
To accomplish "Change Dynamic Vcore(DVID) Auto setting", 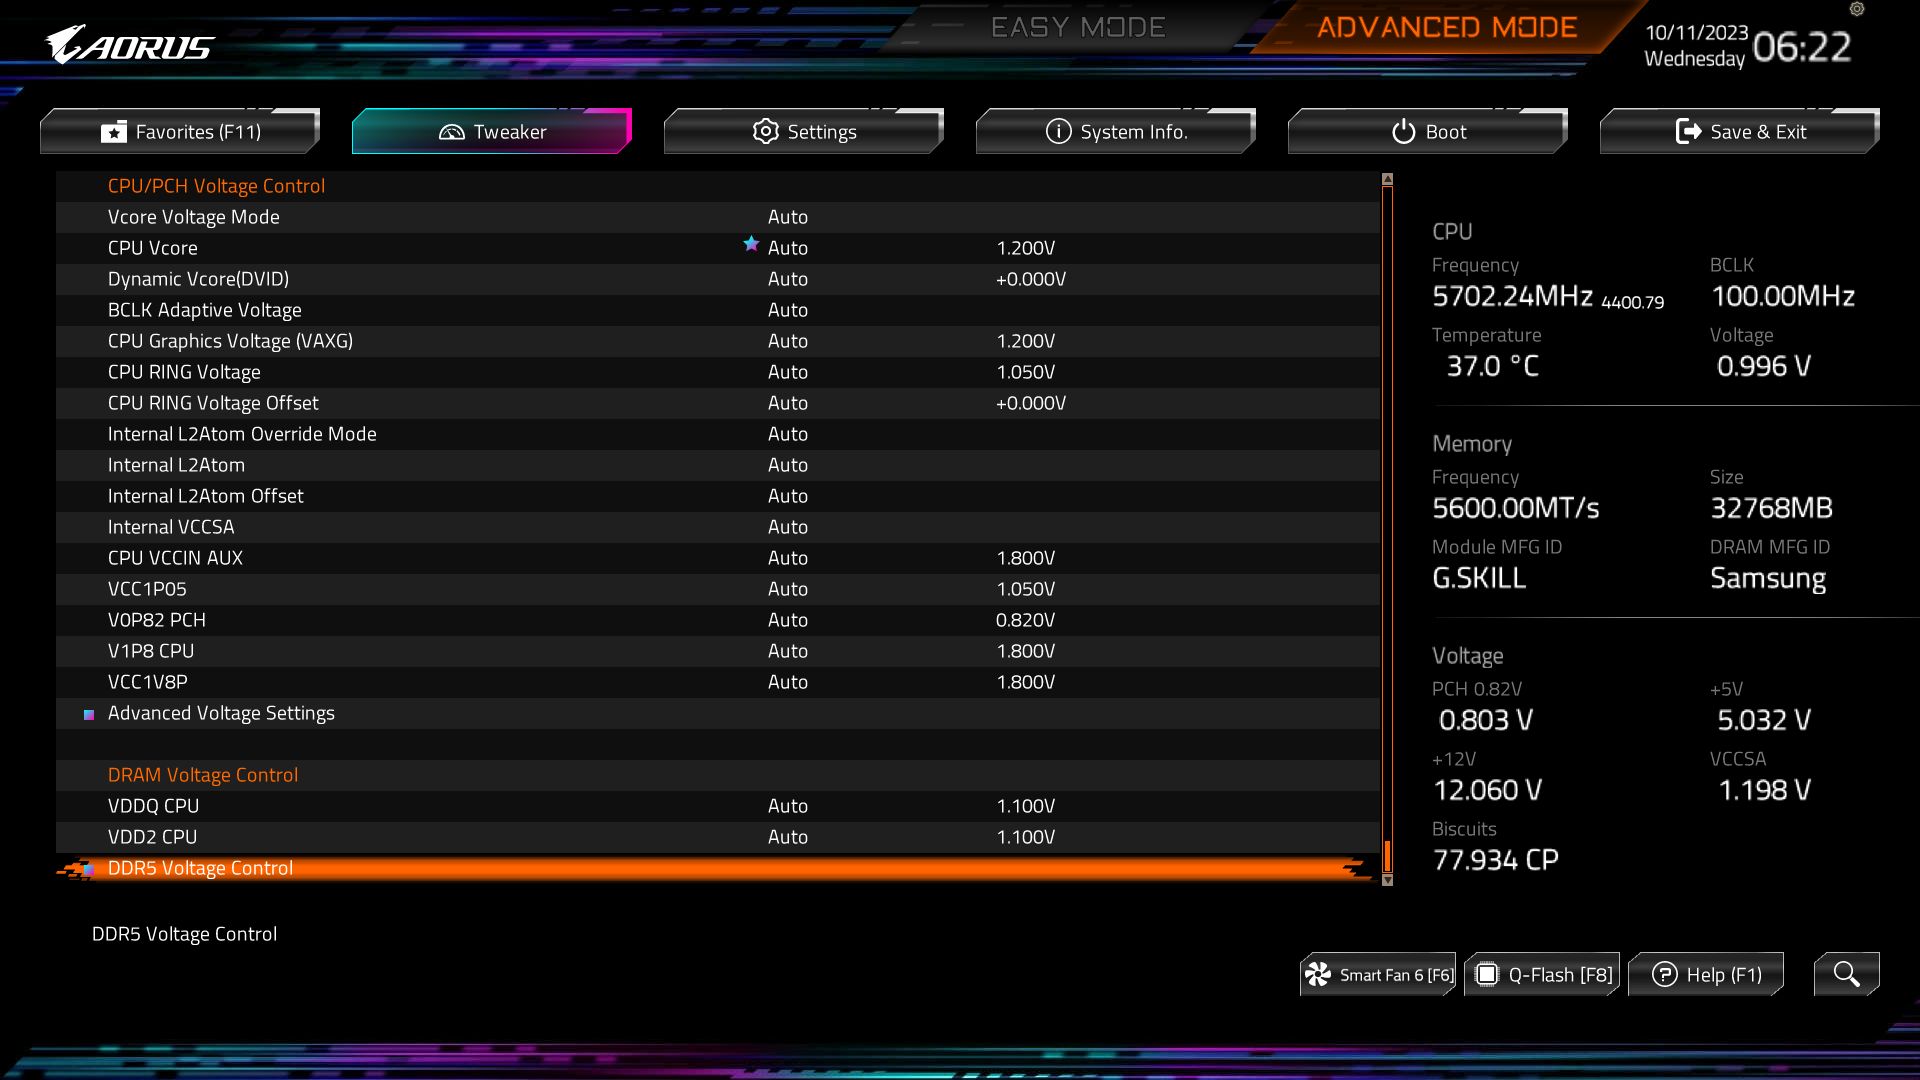I will click(787, 279).
